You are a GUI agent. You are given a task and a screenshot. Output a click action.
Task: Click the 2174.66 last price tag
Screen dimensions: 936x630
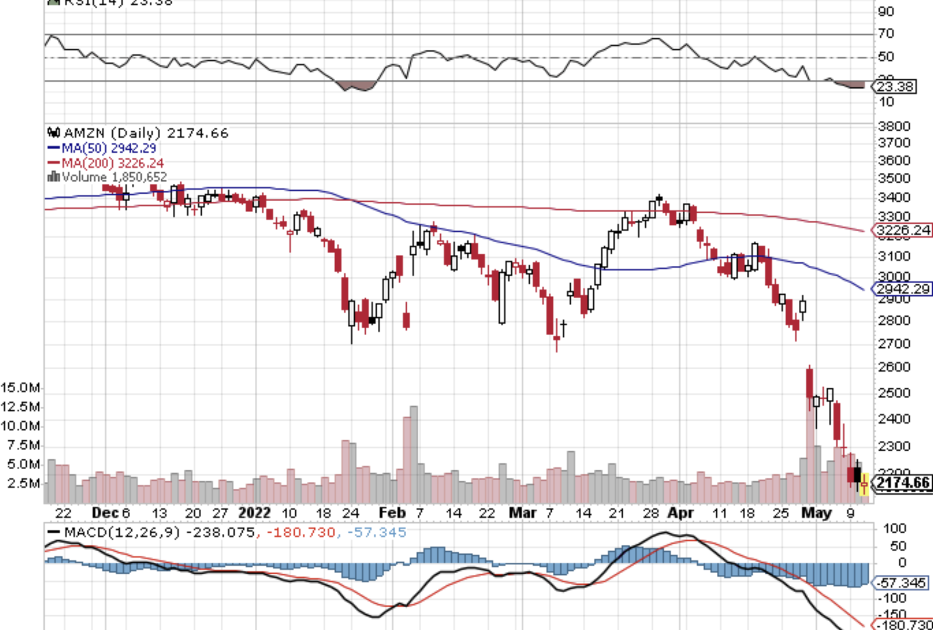(903, 484)
